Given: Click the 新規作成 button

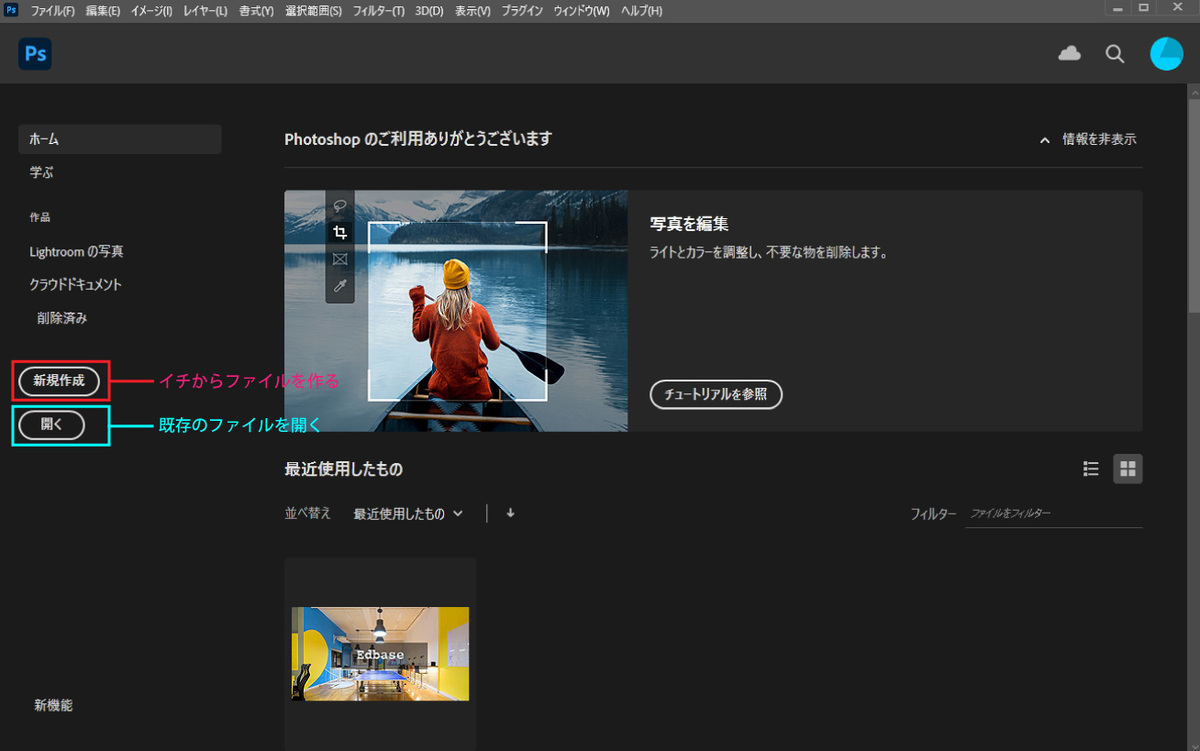Looking at the screenshot, I should coord(59,380).
